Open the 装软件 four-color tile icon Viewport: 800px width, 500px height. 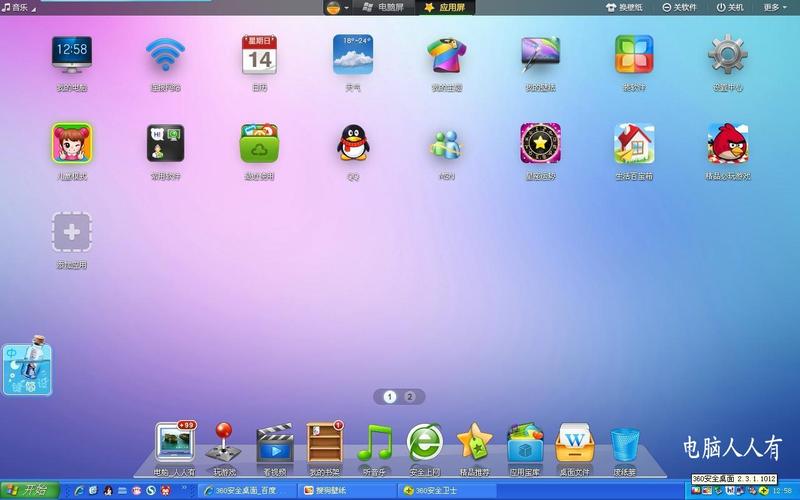[x=634, y=55]
